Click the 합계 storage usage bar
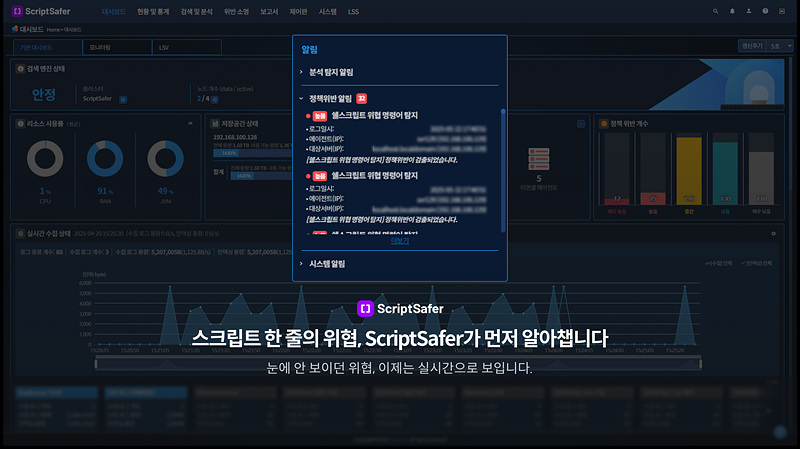800x449 pixels. [x=261, y=176]
